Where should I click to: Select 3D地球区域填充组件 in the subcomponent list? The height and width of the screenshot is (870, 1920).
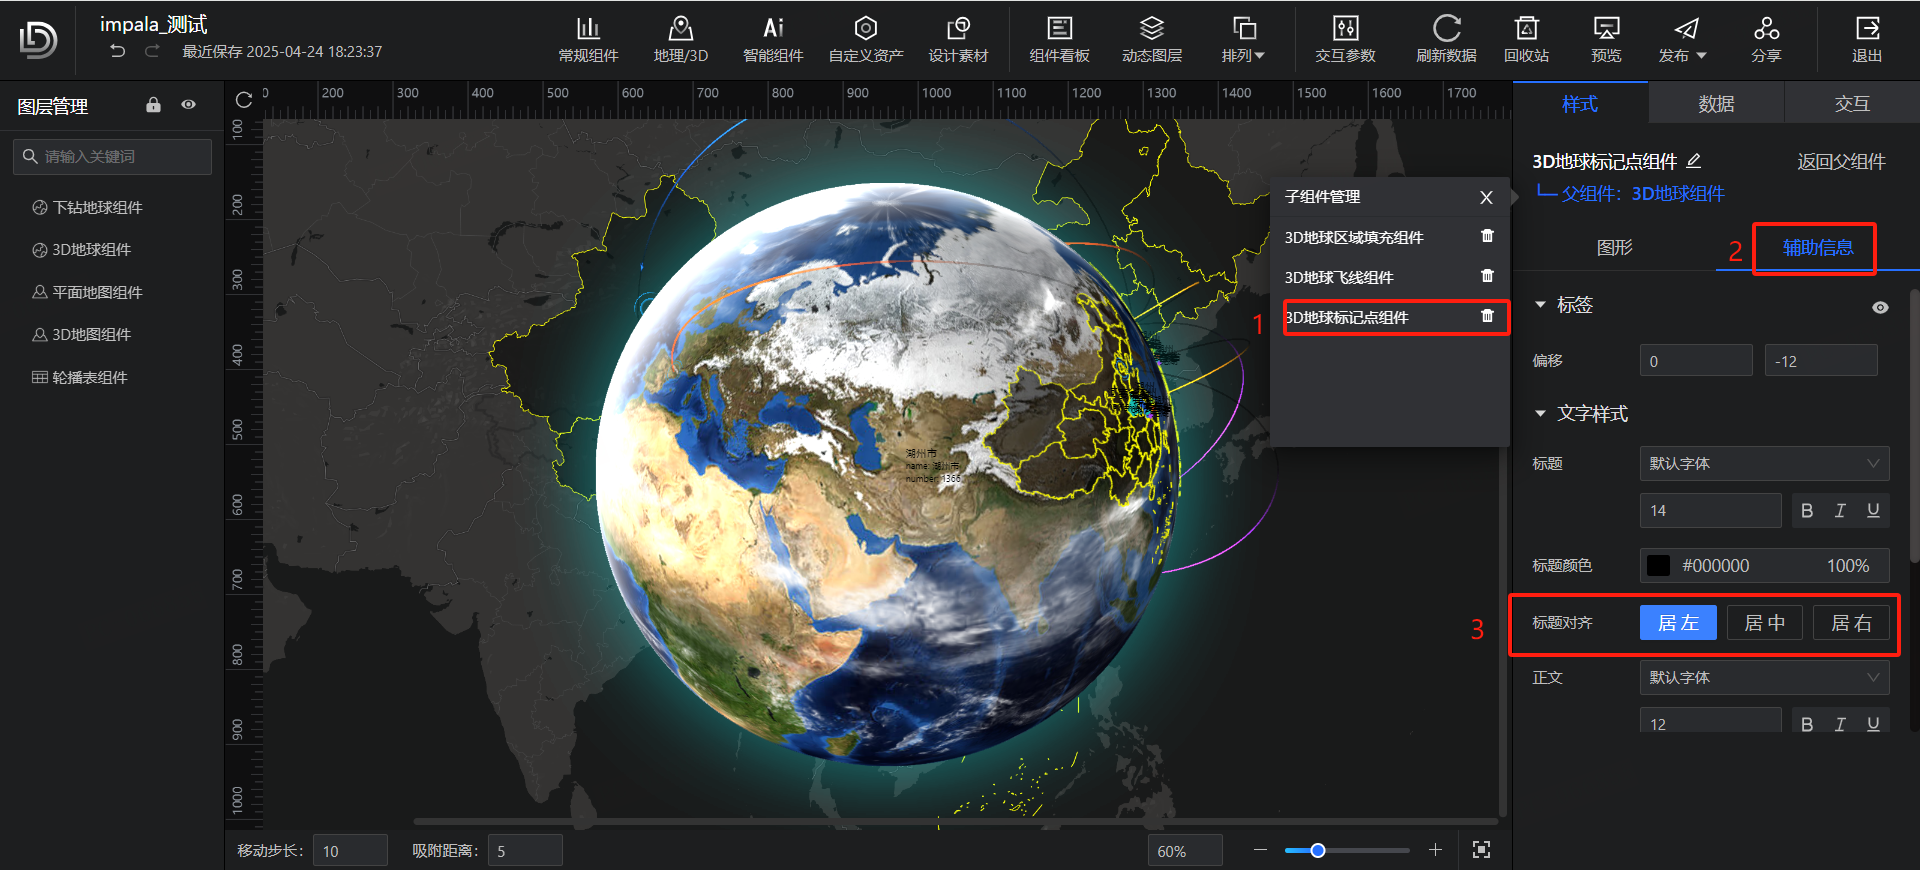point(1354,238)
